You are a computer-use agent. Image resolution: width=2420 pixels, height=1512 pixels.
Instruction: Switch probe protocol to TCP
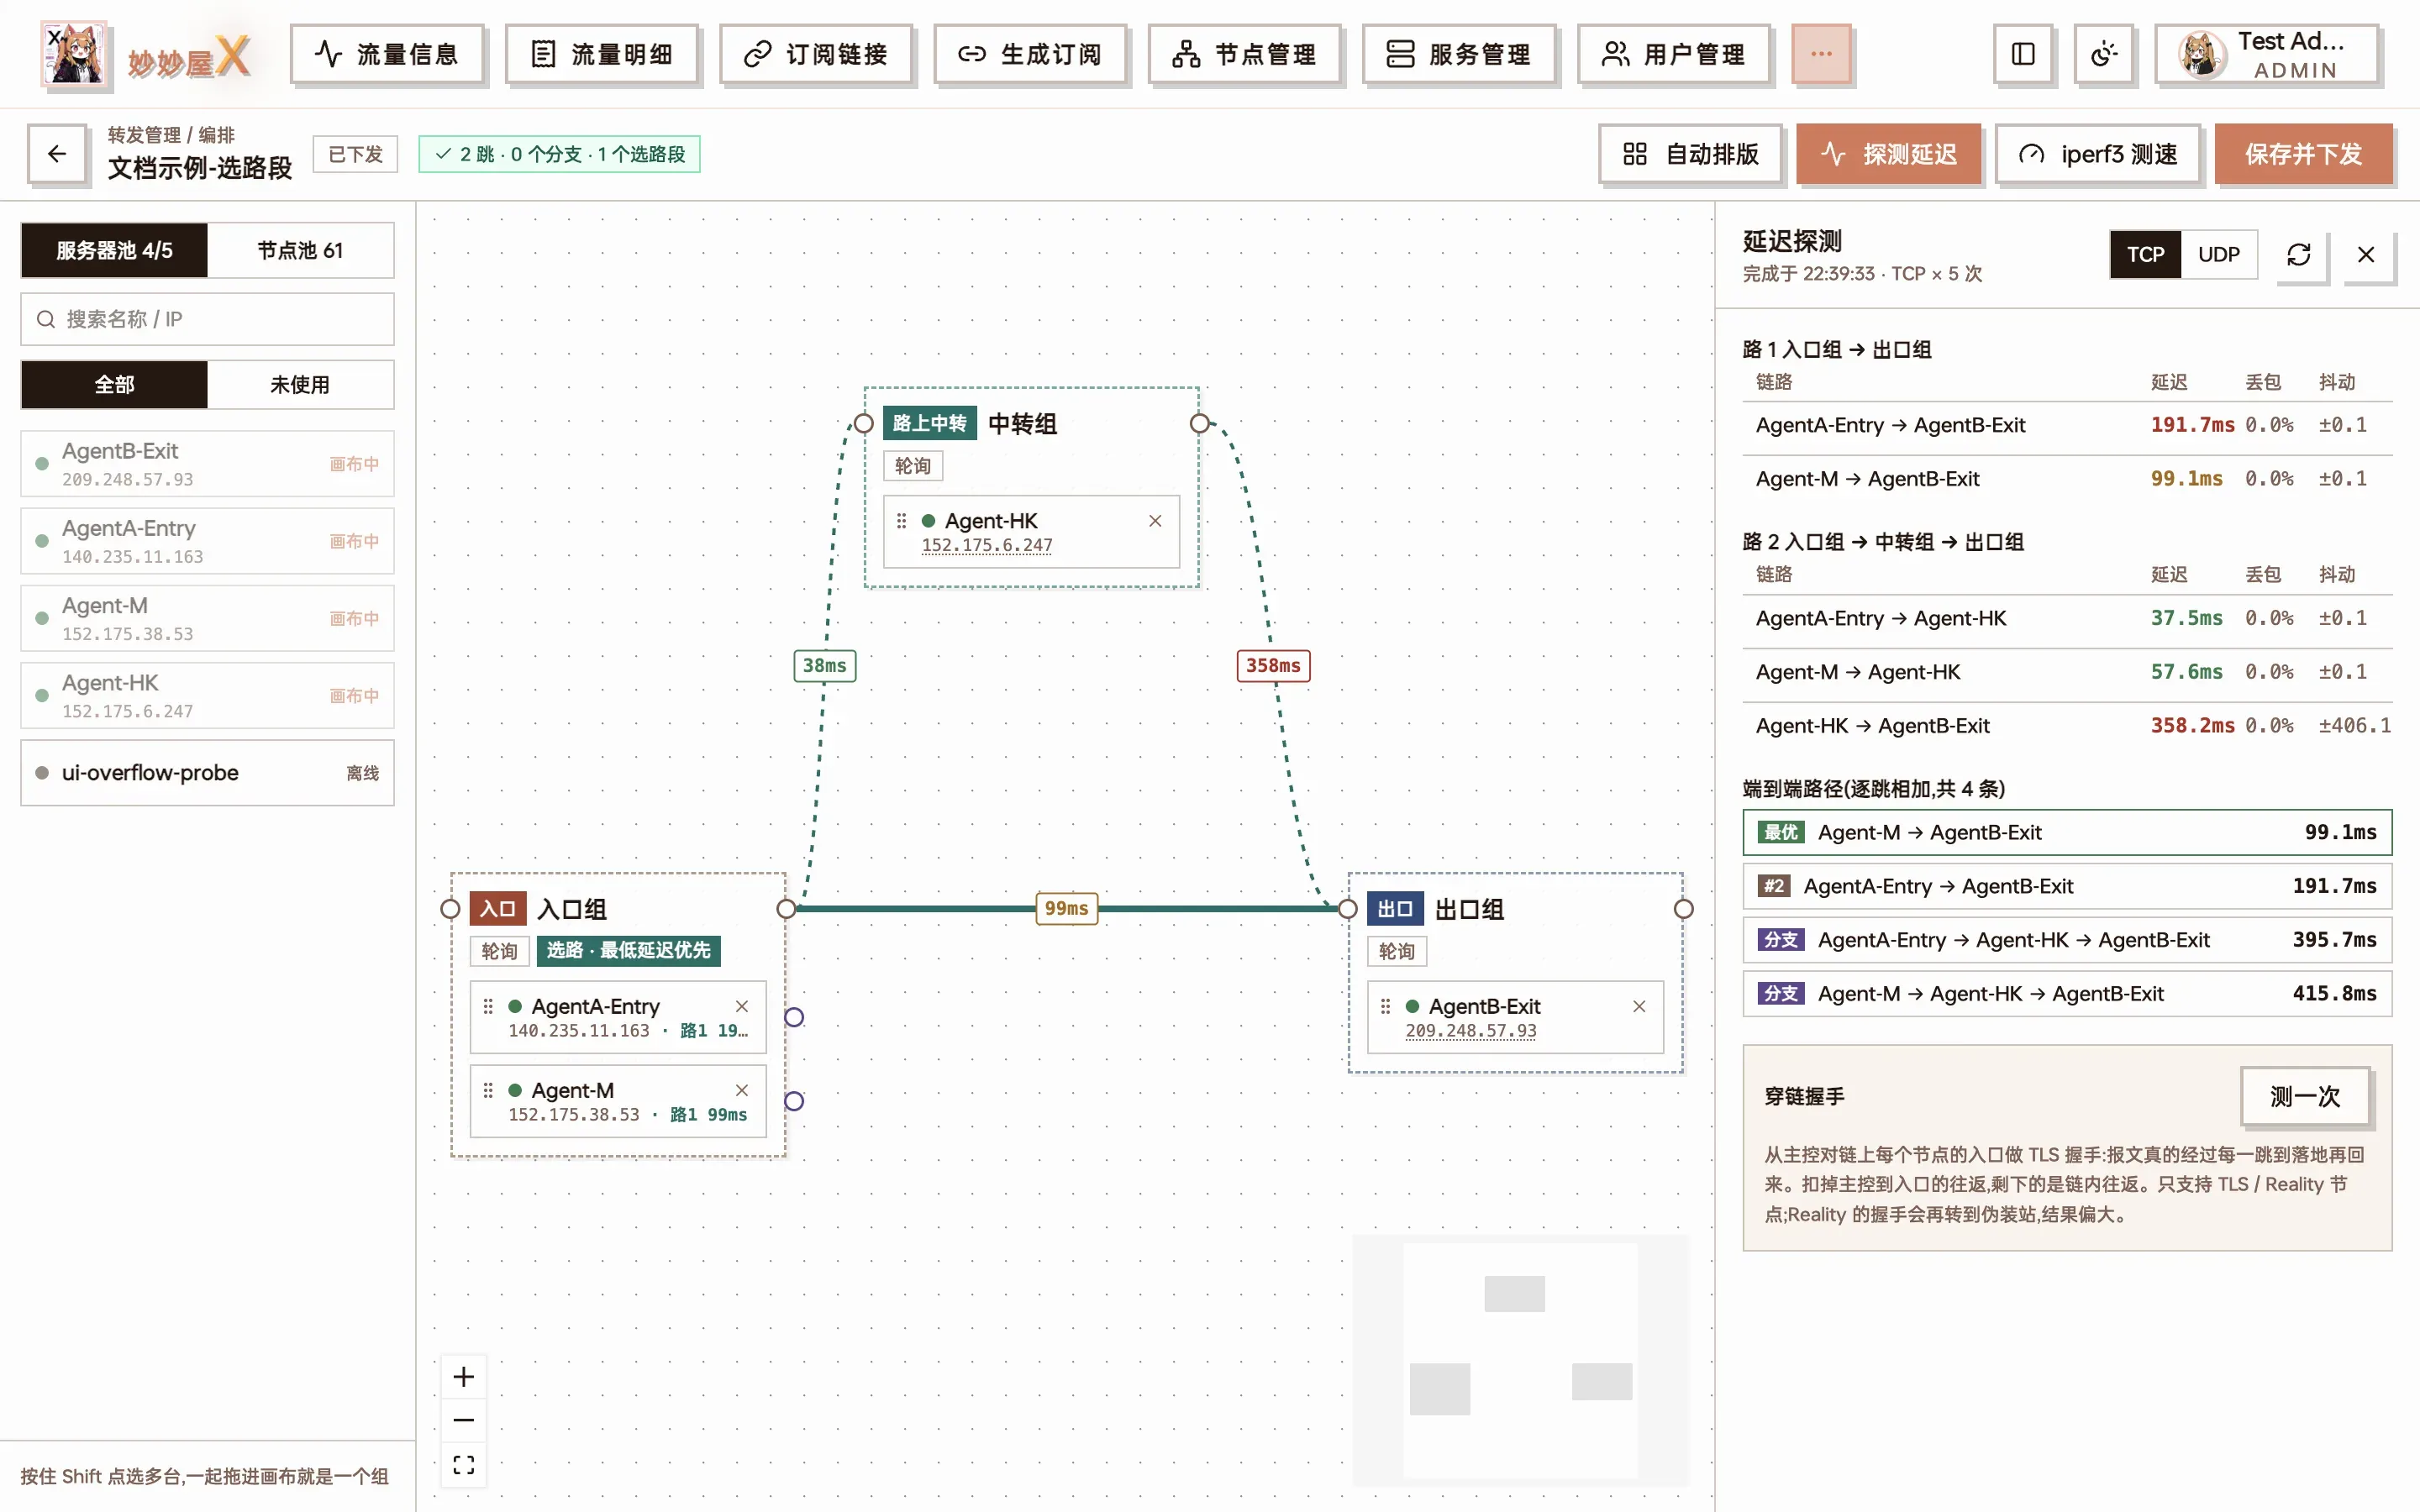(2145, 255)
